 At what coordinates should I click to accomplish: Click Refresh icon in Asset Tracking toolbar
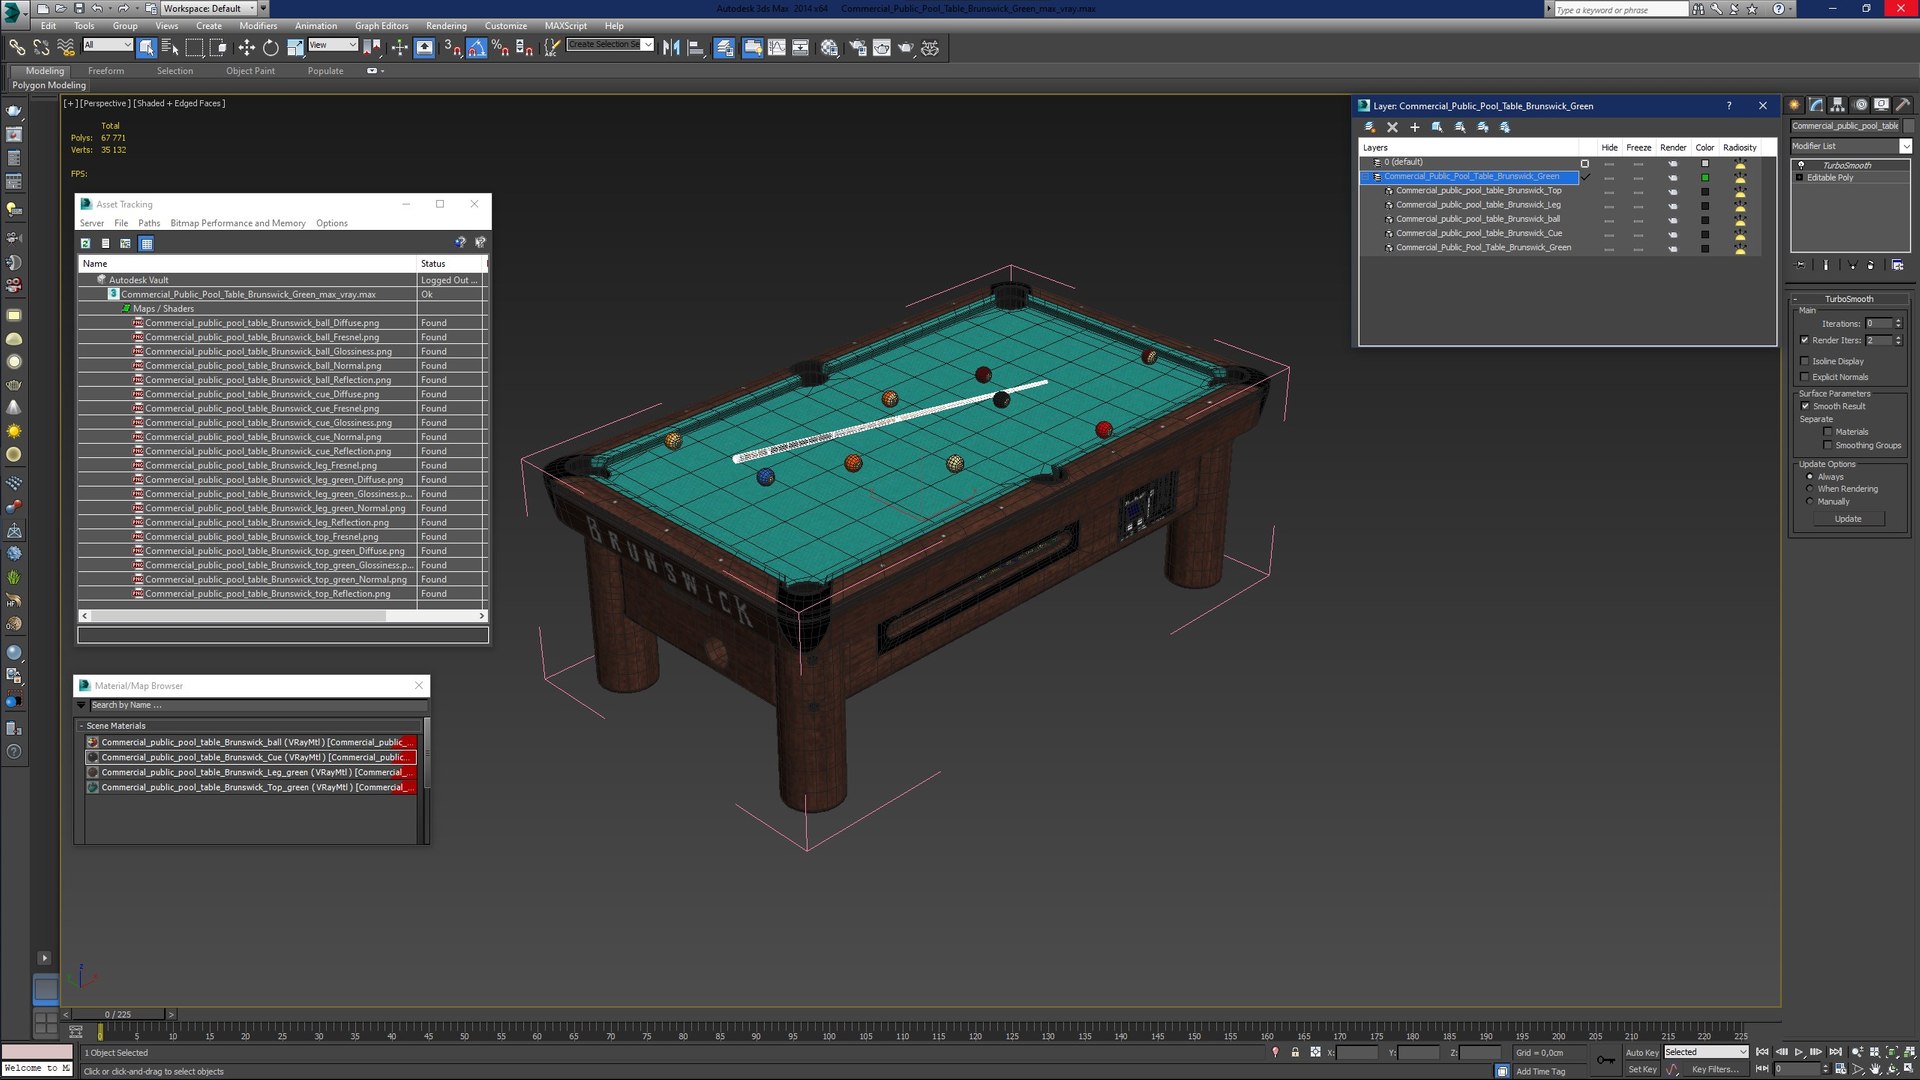click(x=86, y=243)
